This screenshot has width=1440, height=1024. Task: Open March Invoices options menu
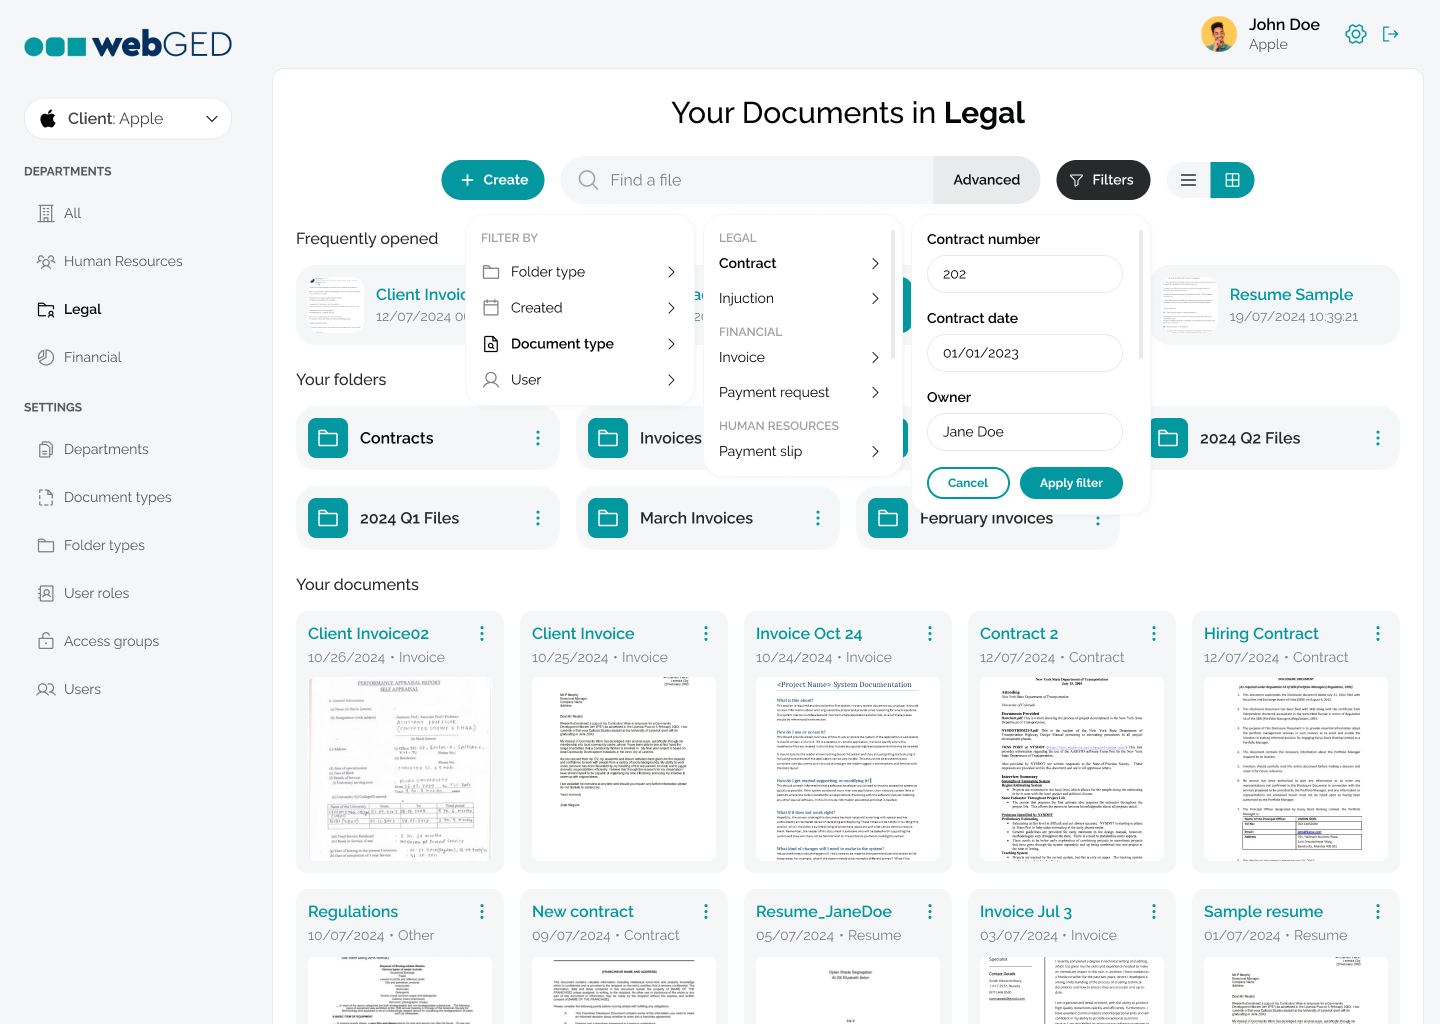[818, 518]
